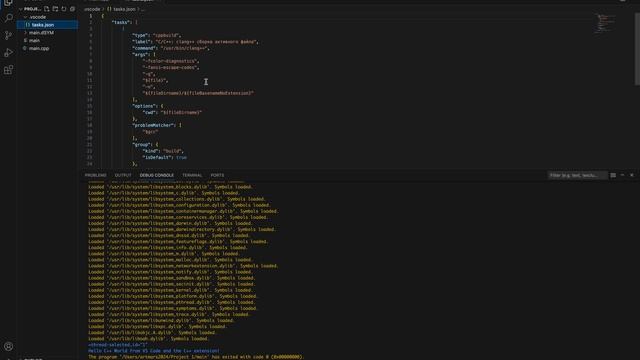Click the .vscode breadcrumb segment

click(92, 9)
